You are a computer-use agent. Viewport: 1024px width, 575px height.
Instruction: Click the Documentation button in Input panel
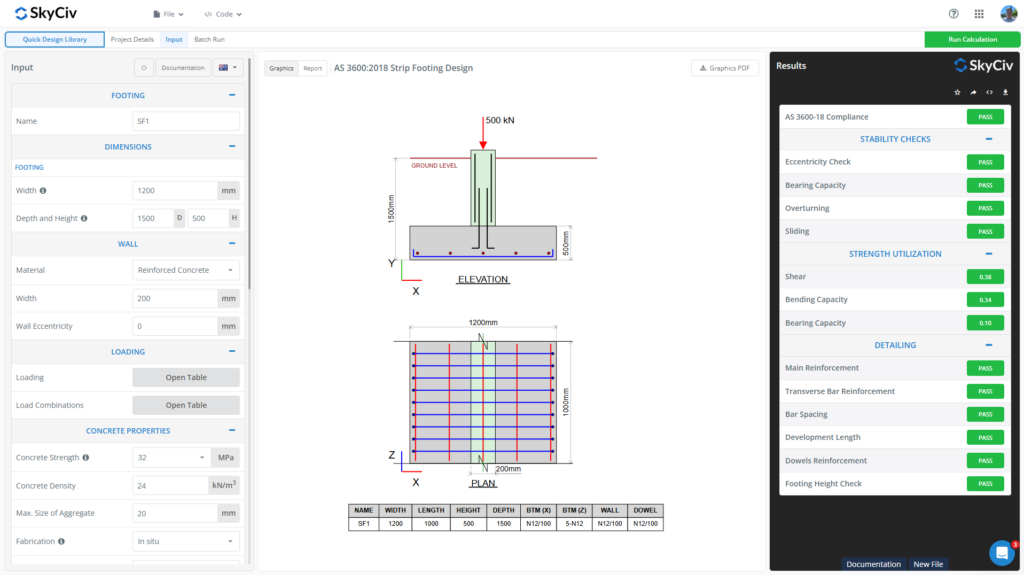(183, 67)
